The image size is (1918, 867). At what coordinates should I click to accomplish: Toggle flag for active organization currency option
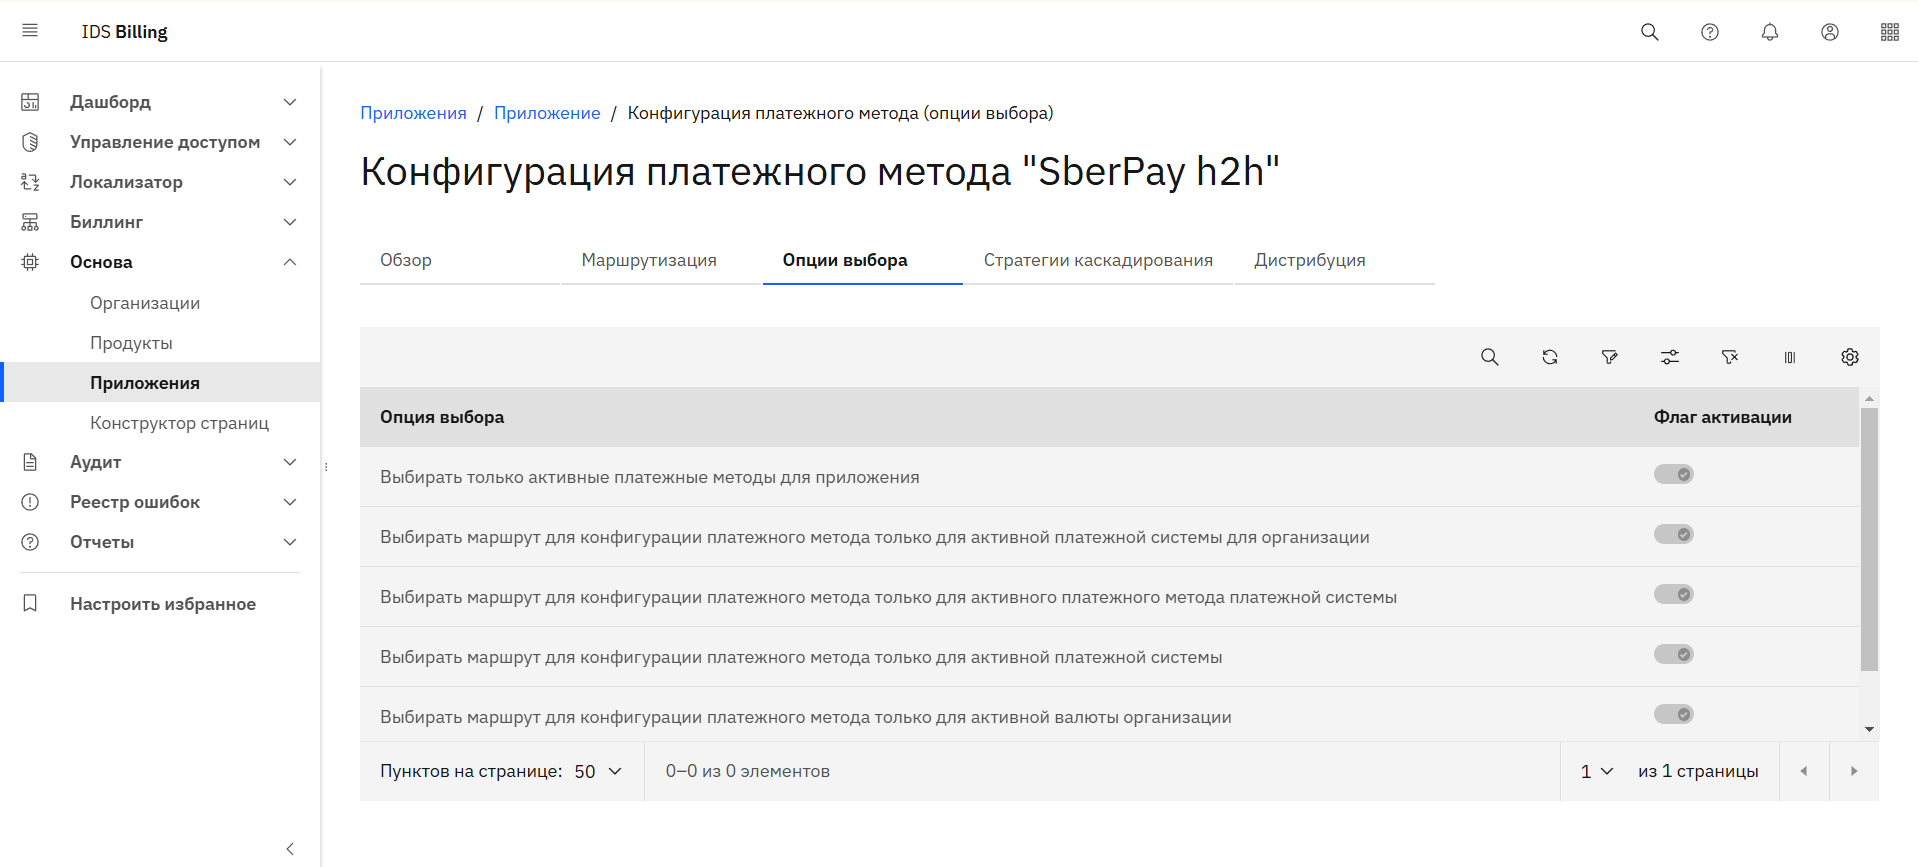pyautogui.click(x=1673, y=714)
